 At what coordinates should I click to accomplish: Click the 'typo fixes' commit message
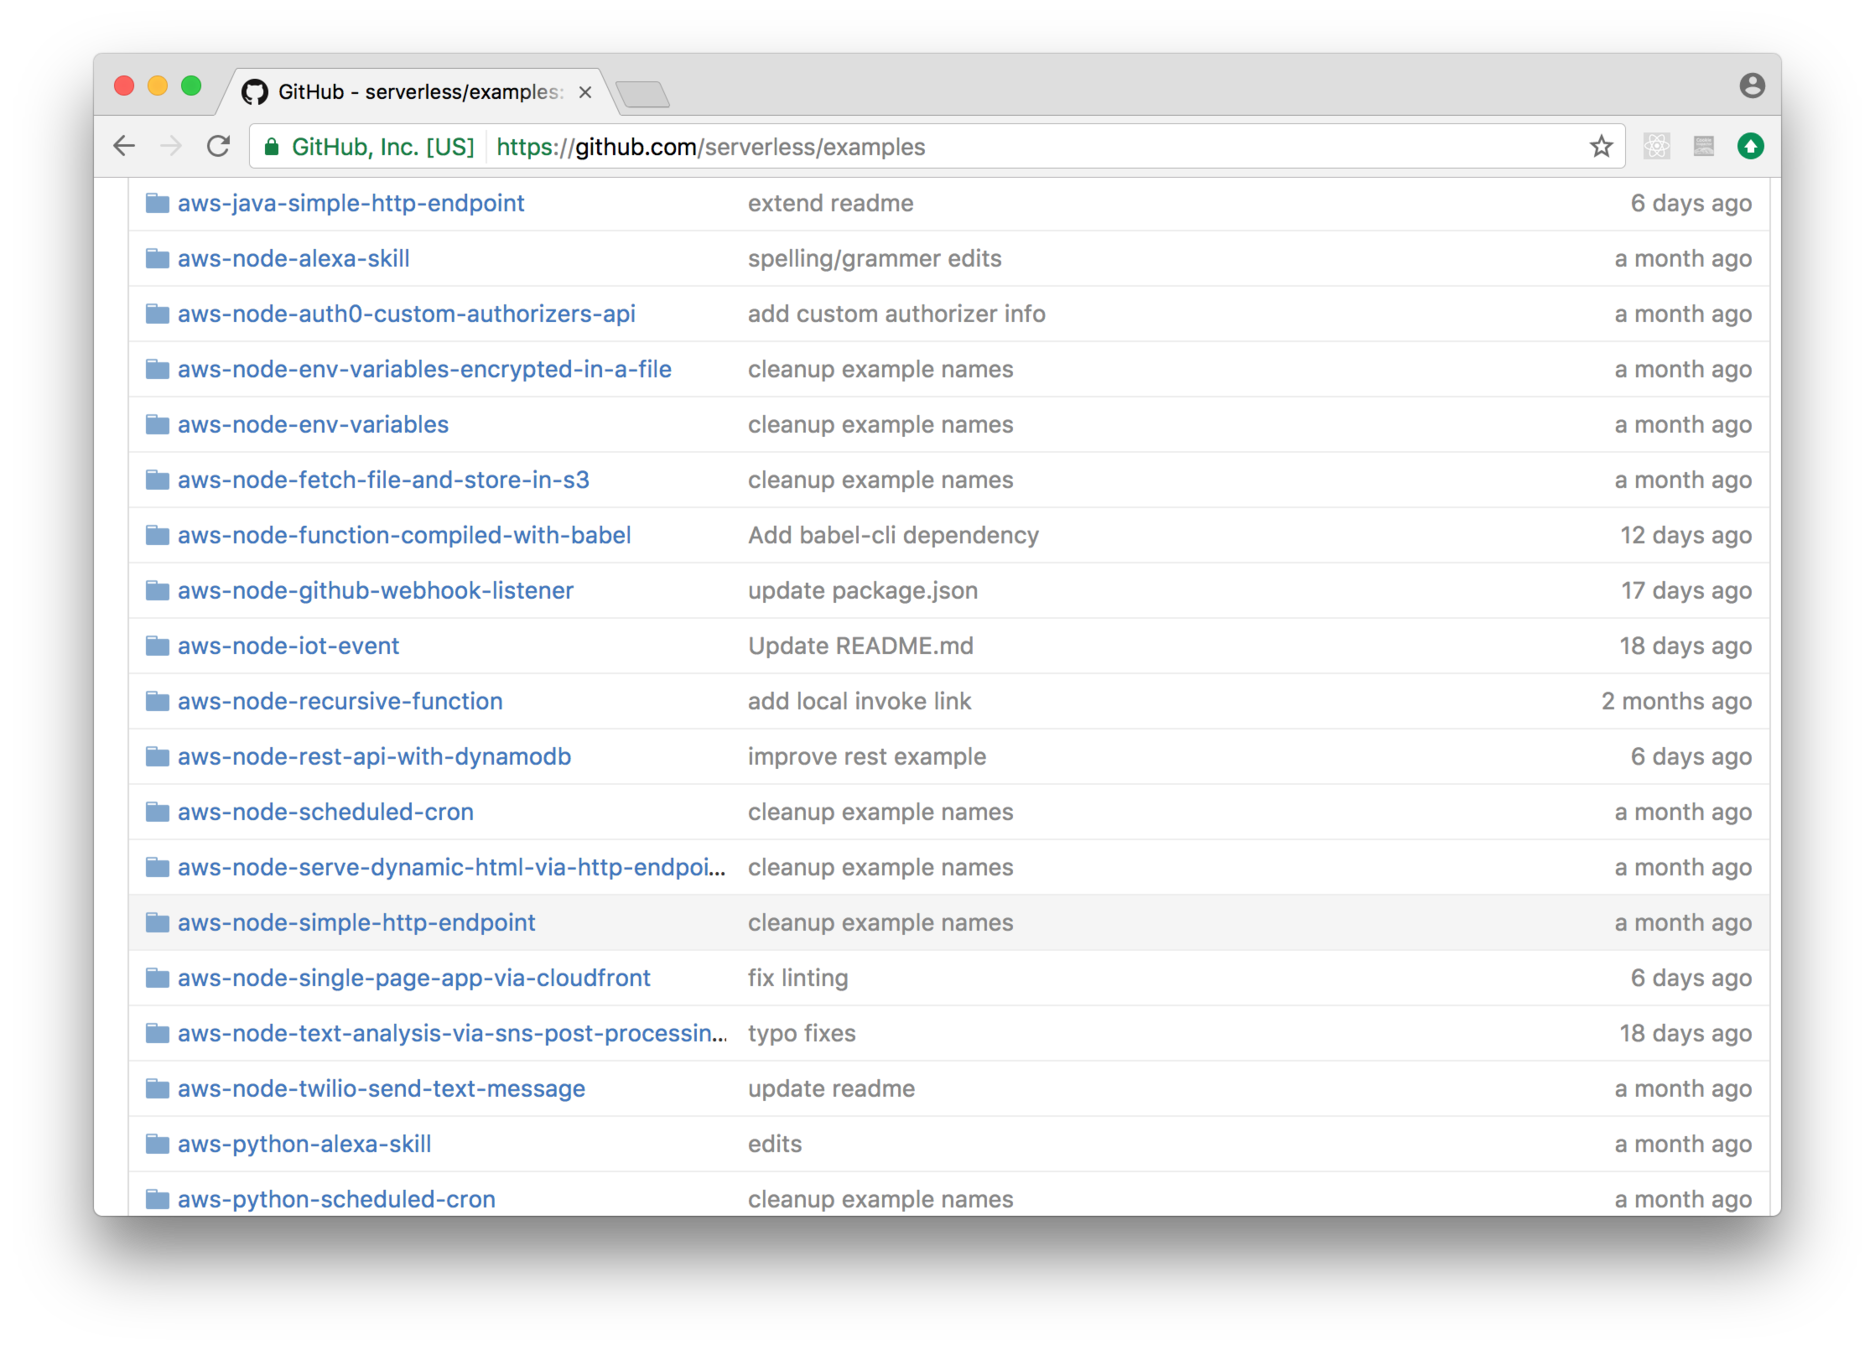point(802,1033)
